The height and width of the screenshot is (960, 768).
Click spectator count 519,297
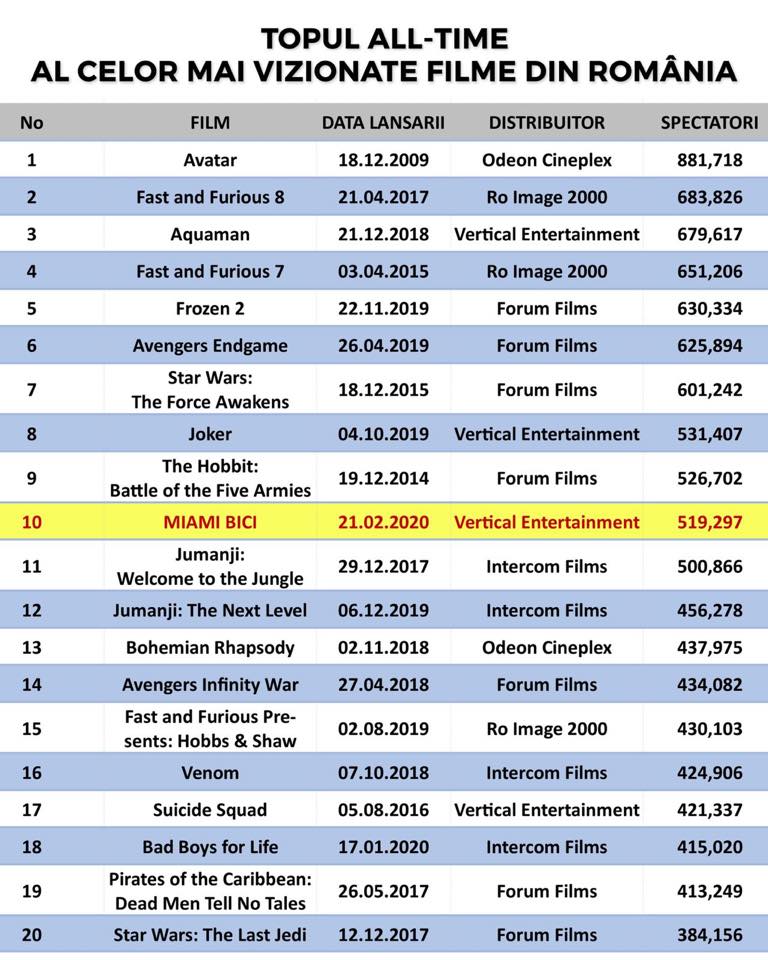[709, 522]
